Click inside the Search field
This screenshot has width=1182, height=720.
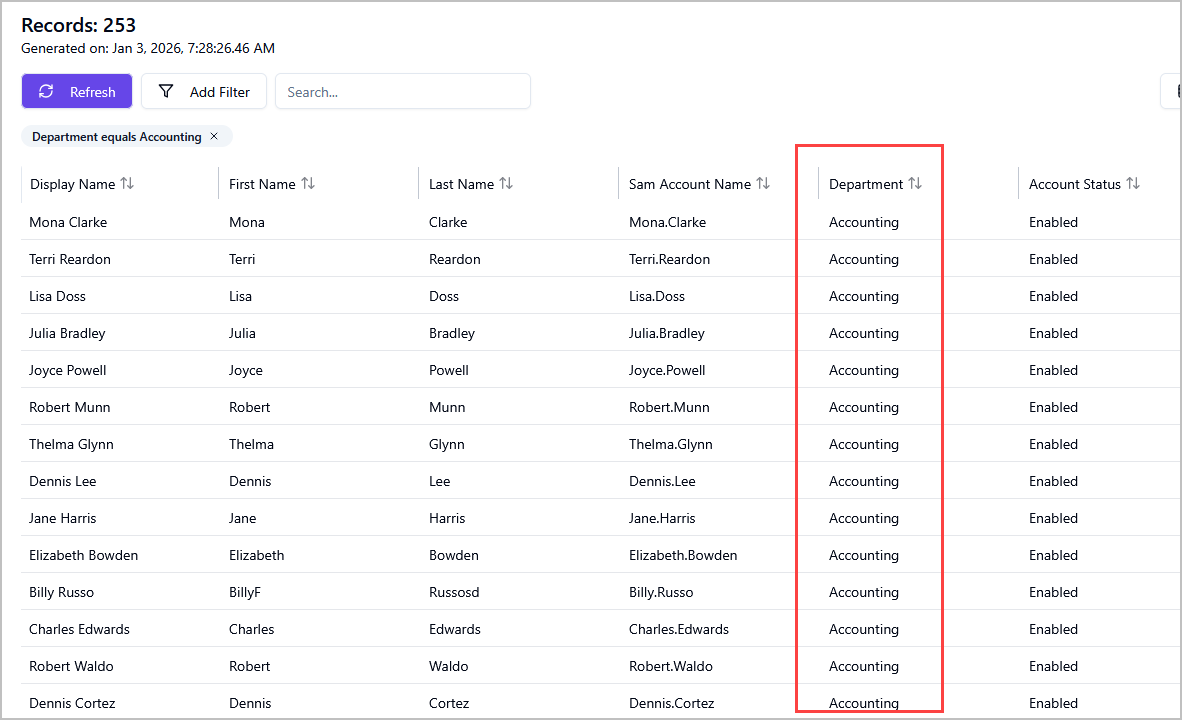[403, 91]
